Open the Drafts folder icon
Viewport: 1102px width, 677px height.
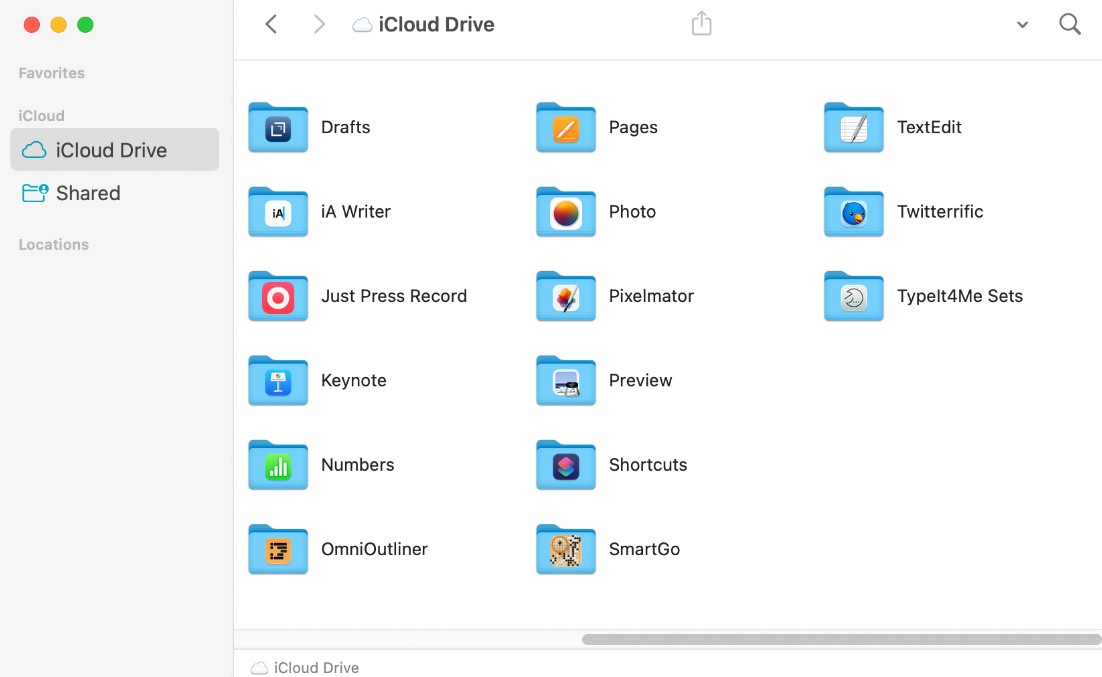(x=278, y=127)
